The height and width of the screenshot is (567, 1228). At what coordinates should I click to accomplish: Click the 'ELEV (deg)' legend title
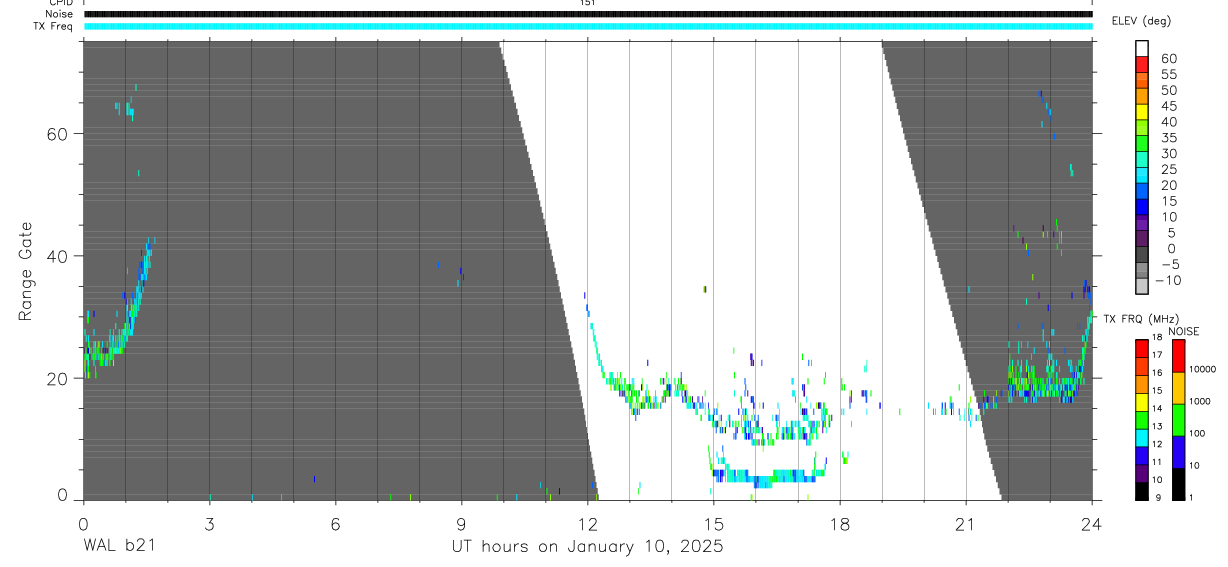[1141, 21]
